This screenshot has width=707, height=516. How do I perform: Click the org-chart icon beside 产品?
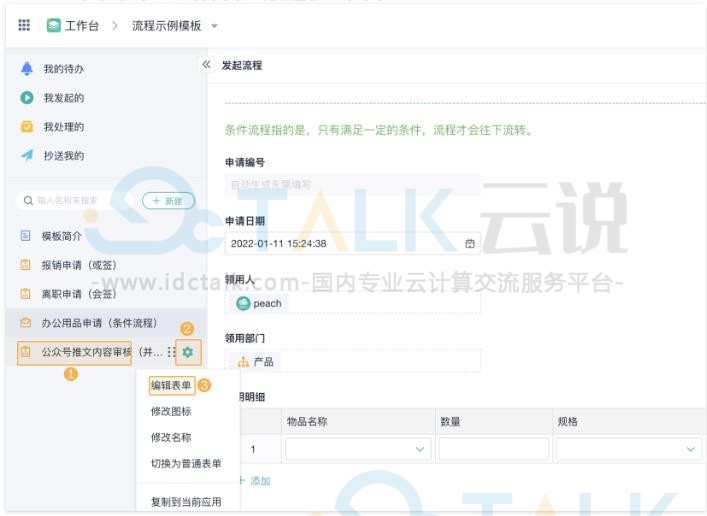coord(243,362)
